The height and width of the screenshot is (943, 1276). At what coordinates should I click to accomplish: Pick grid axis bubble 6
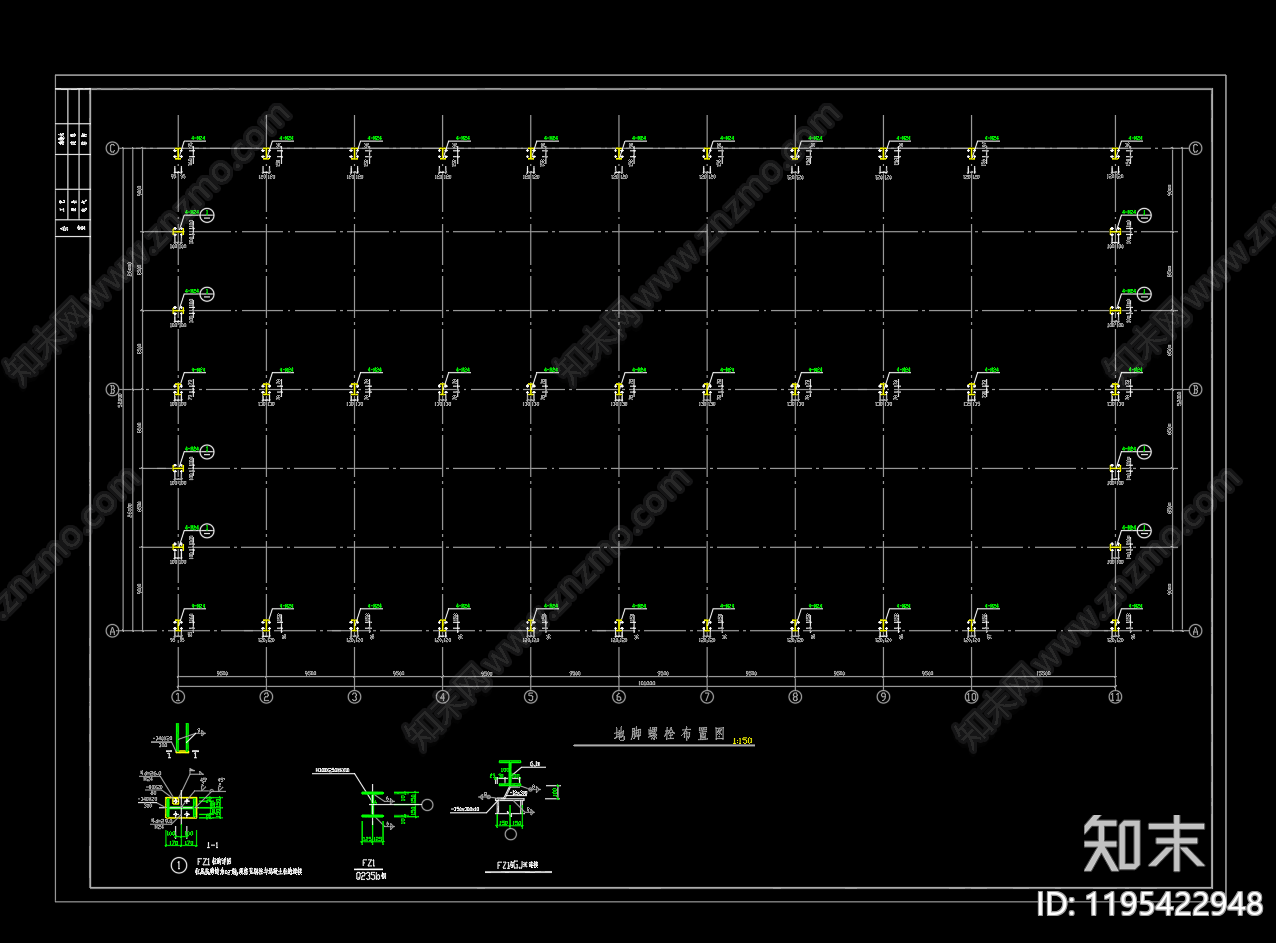(x=618, y=696)
